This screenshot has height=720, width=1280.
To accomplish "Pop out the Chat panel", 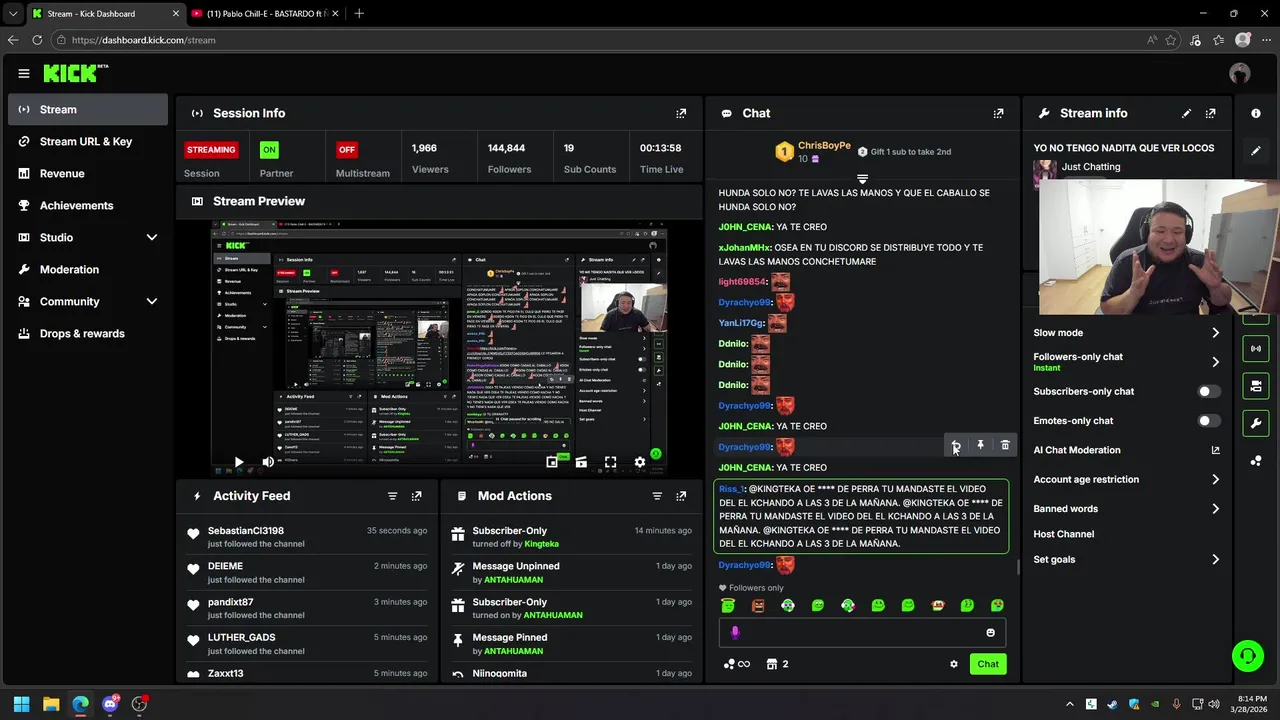I will point(998,114).
